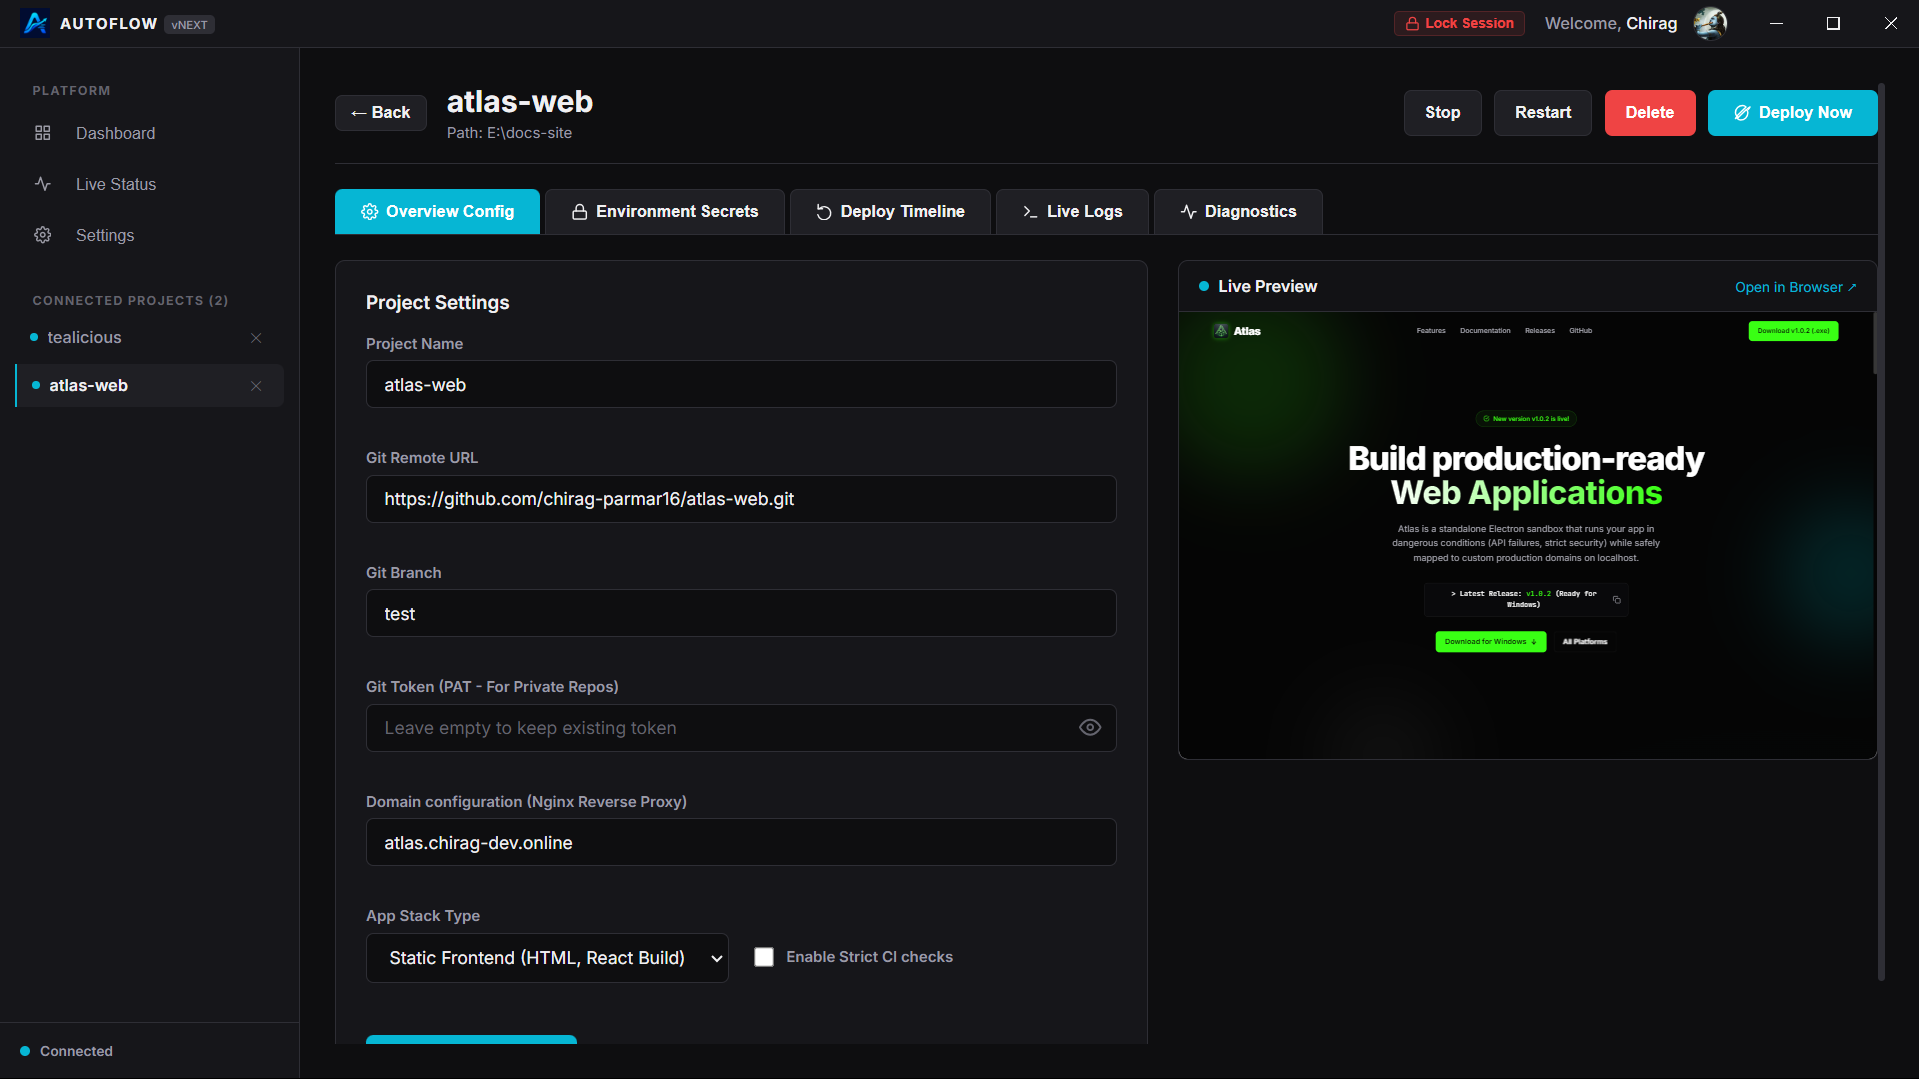Switch to Environment Secrets tab

[664, 212]
